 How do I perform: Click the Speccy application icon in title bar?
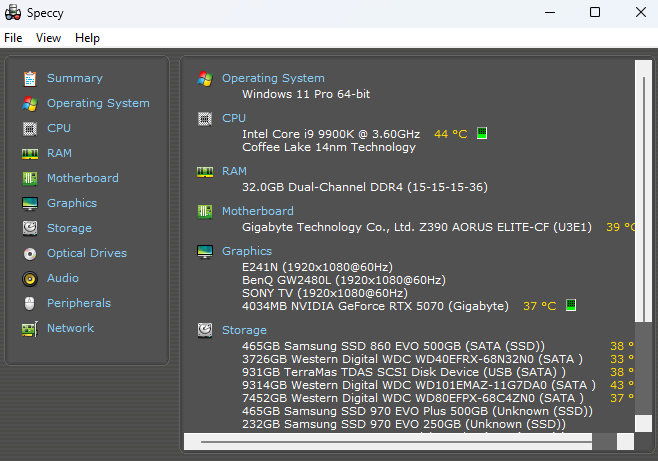click(13, 13)
